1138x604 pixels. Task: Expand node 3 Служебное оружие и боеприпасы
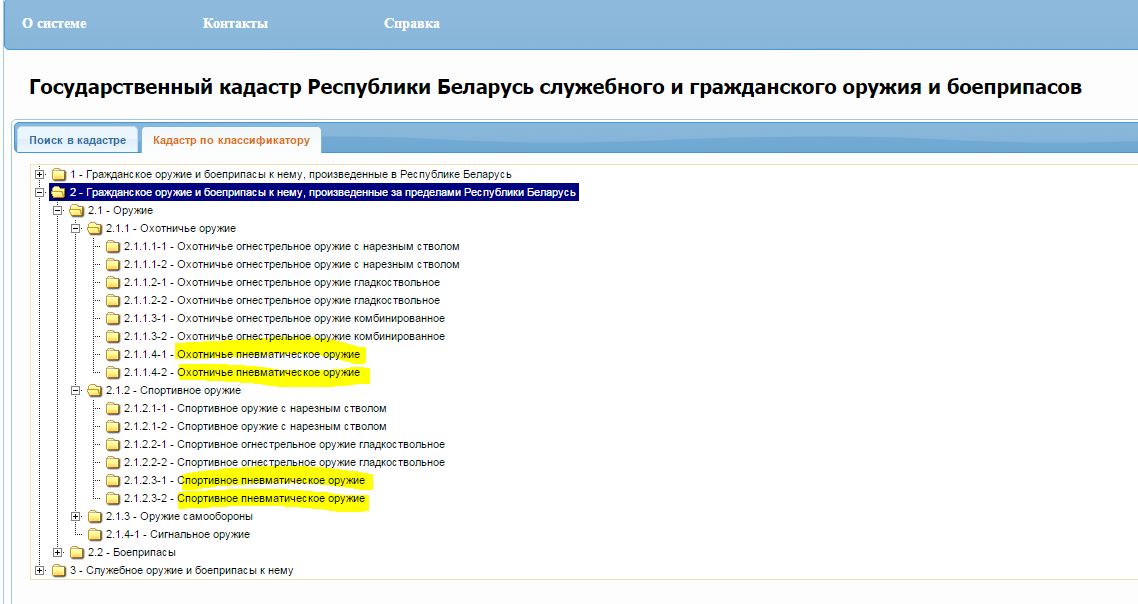[x=40, y=570]
